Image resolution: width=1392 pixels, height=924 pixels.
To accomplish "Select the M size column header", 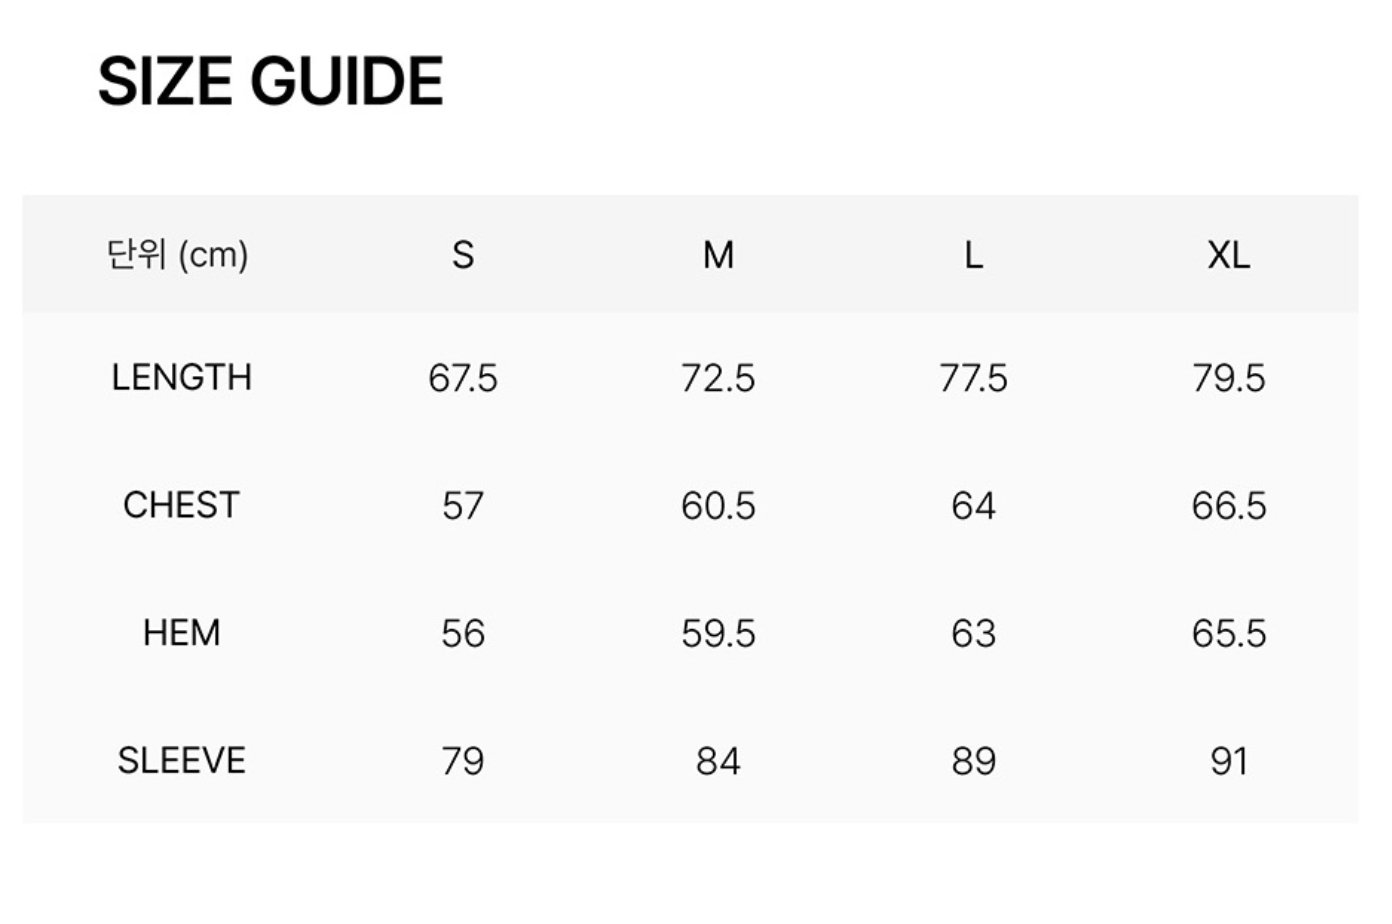I will point(718,255).
